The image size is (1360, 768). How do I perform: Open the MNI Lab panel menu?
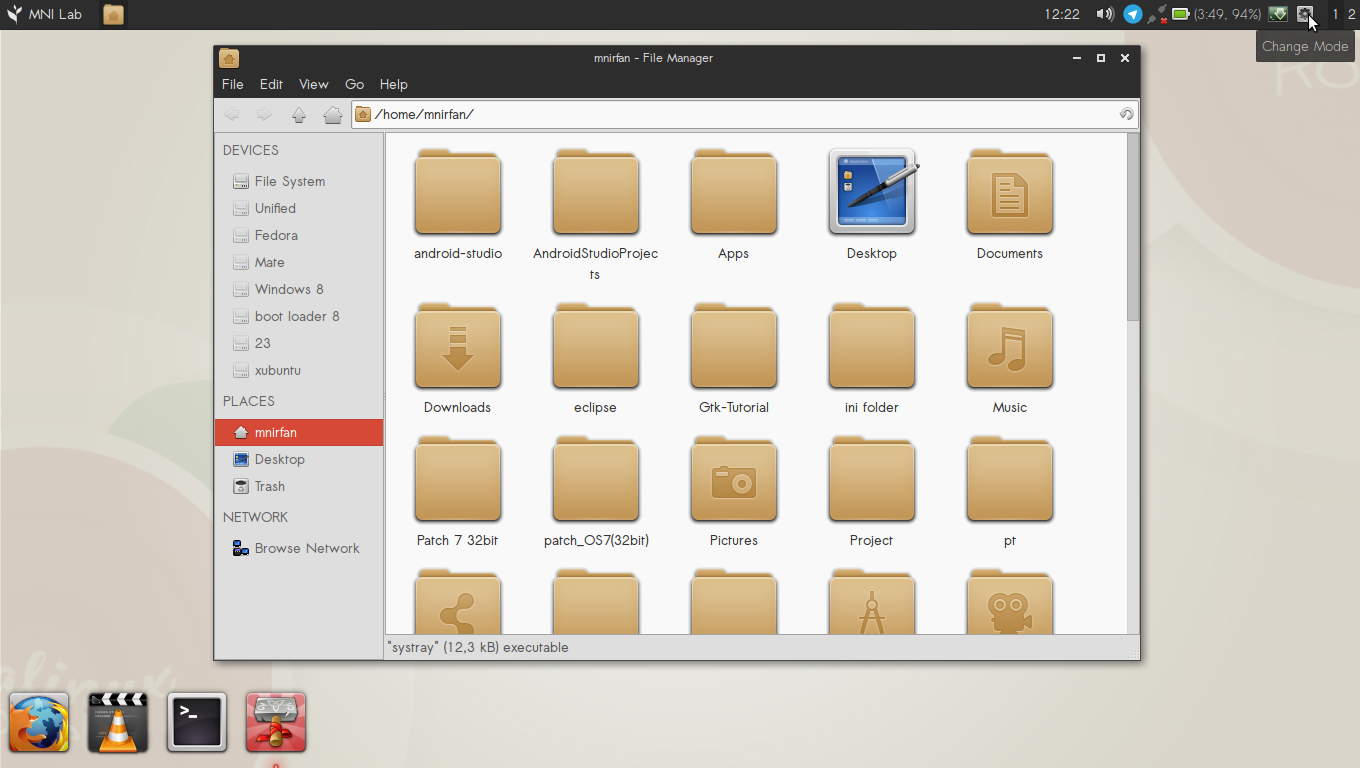pyautogui.click(x=44, y=14)
